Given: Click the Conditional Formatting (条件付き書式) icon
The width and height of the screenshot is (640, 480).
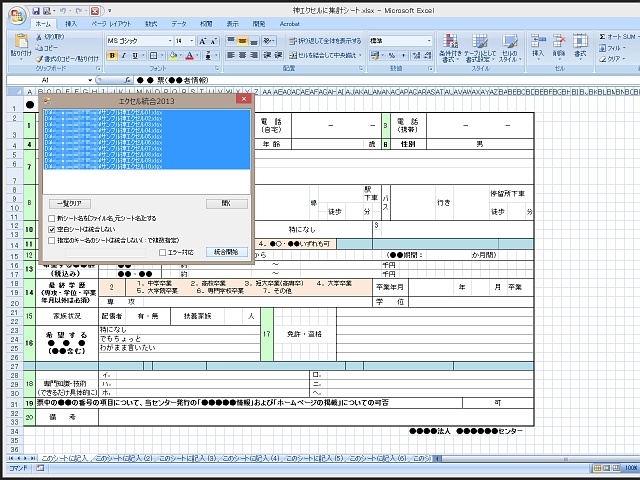Looking at the screenshot, I should click(x=448, y=46).
